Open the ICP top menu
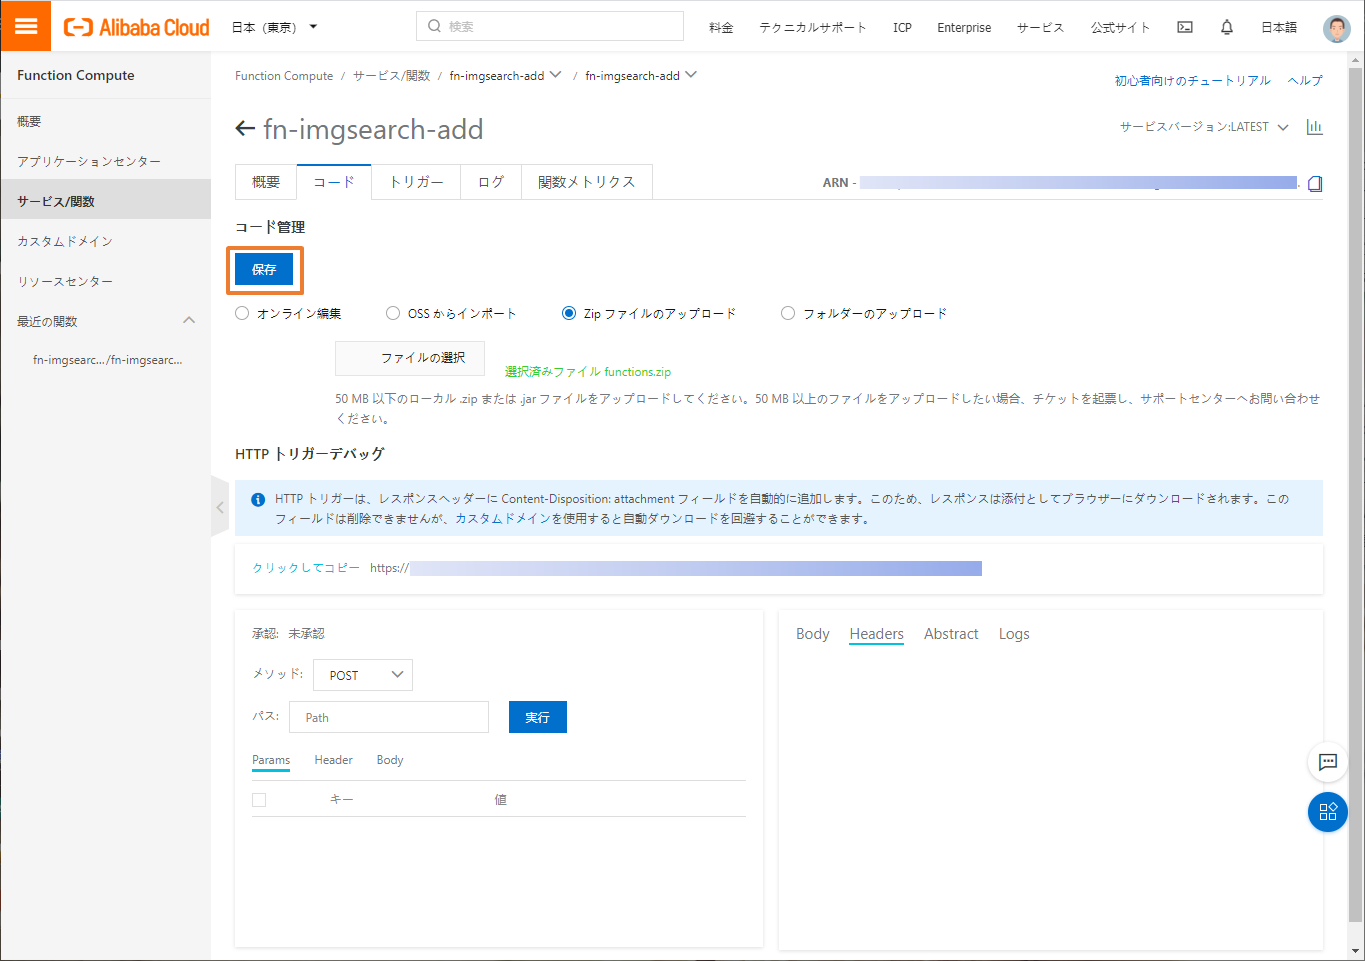 [902, 28]
